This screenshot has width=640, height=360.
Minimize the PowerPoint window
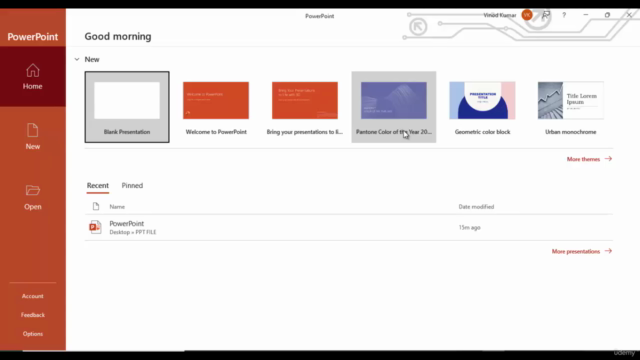(586, 15)
